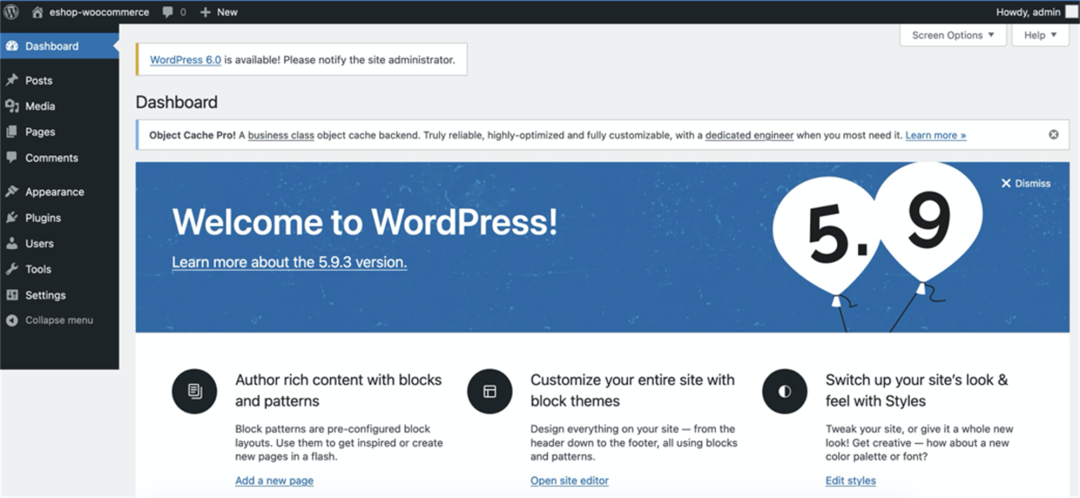
Task: Click the Users person icon
Action: click(12, 243)
